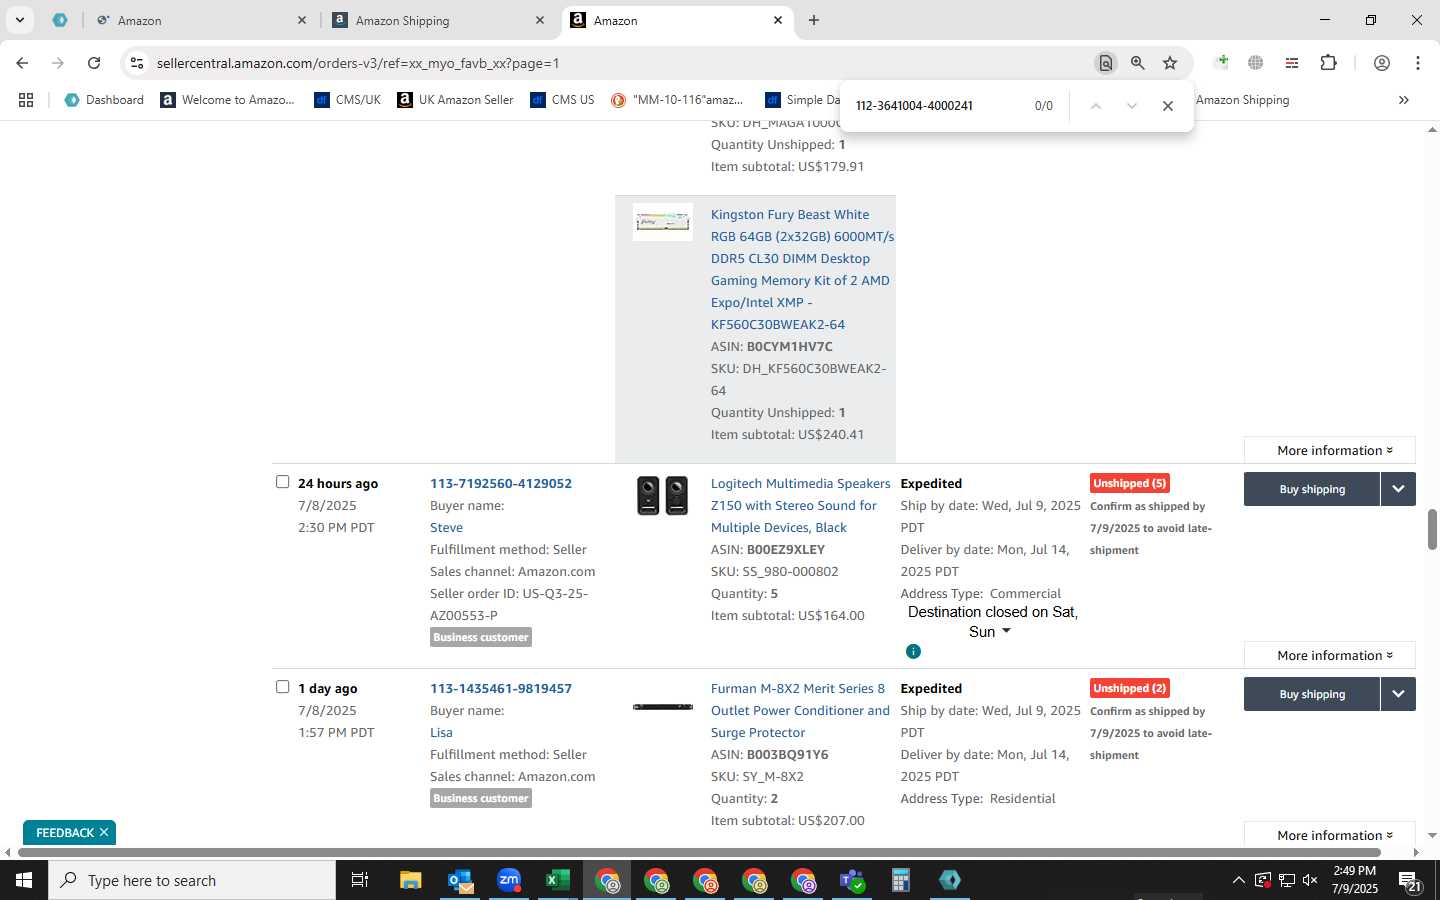The image size is (1440, 900).
Task: Open Task View on the taskbar
Action: (359, 880)
